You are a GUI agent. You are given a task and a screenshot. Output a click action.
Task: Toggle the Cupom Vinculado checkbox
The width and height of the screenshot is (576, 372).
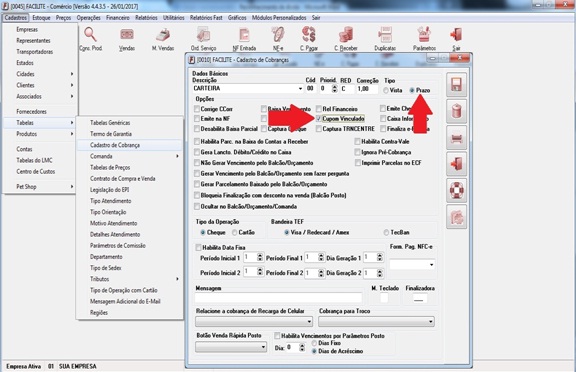[318, 119]
